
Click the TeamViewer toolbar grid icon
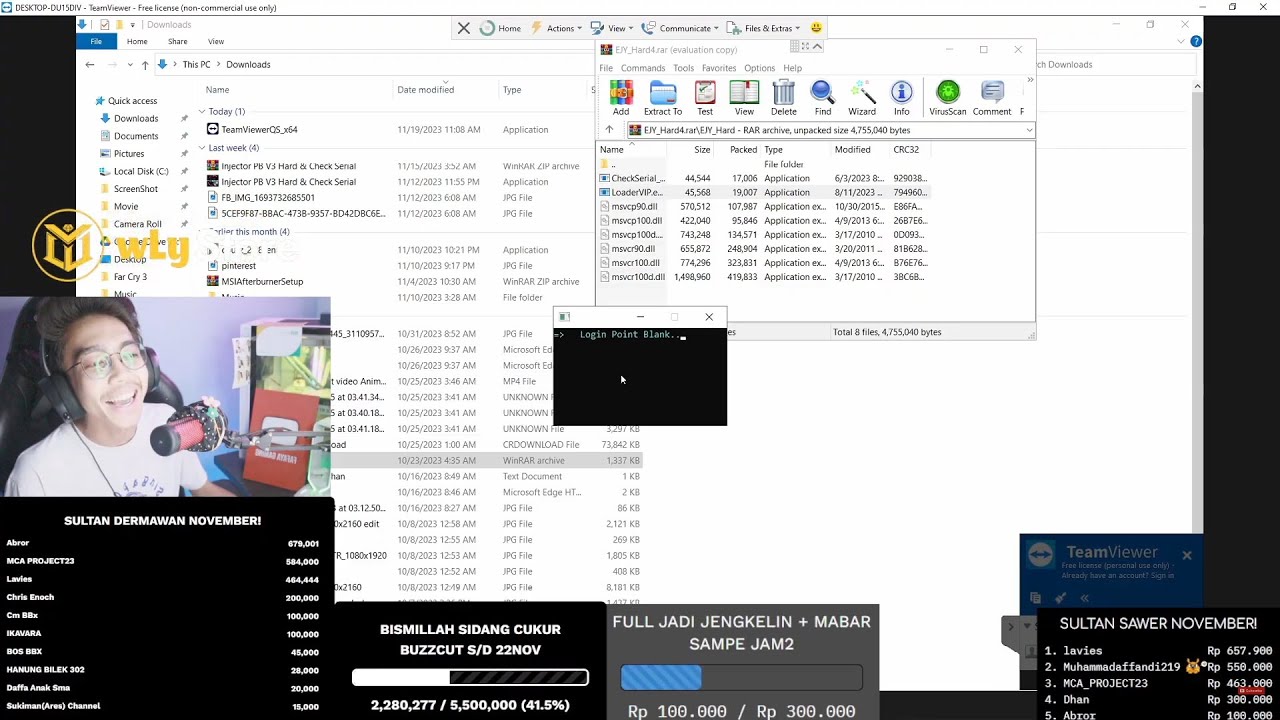click(797, 46)
